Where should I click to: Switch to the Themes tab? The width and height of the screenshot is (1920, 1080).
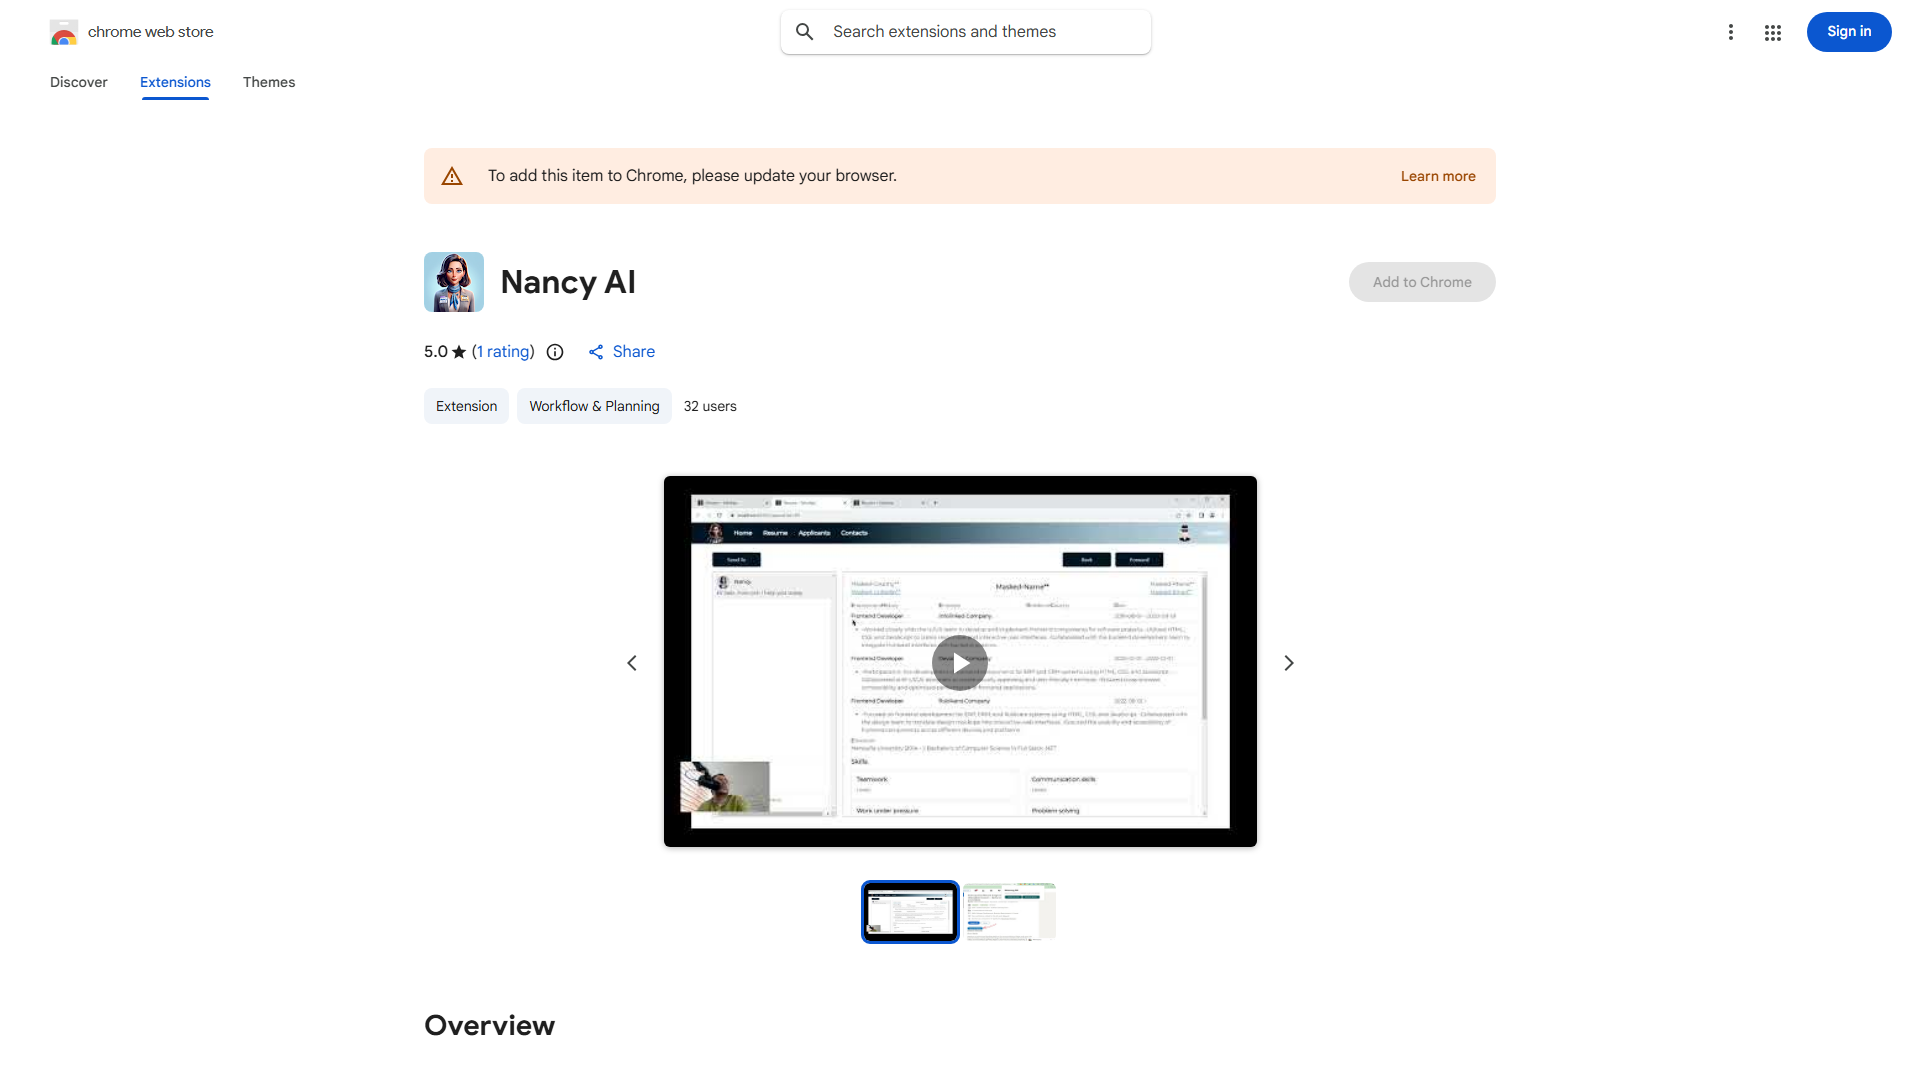coord(269,82)
